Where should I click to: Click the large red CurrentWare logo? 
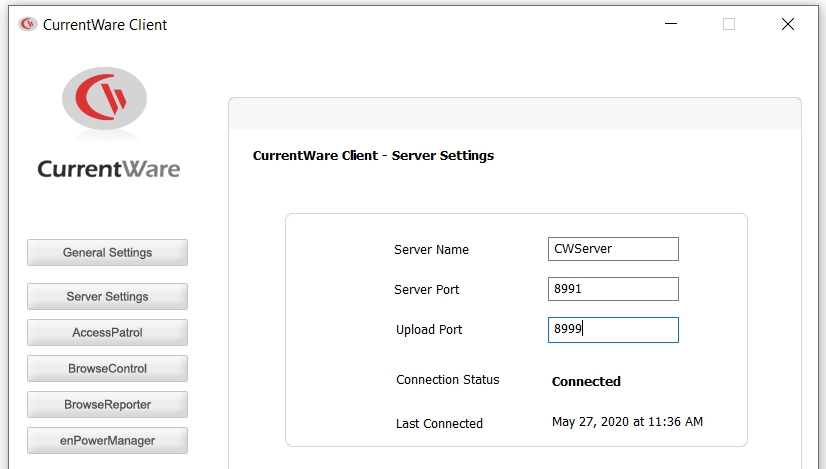point(104,99)
